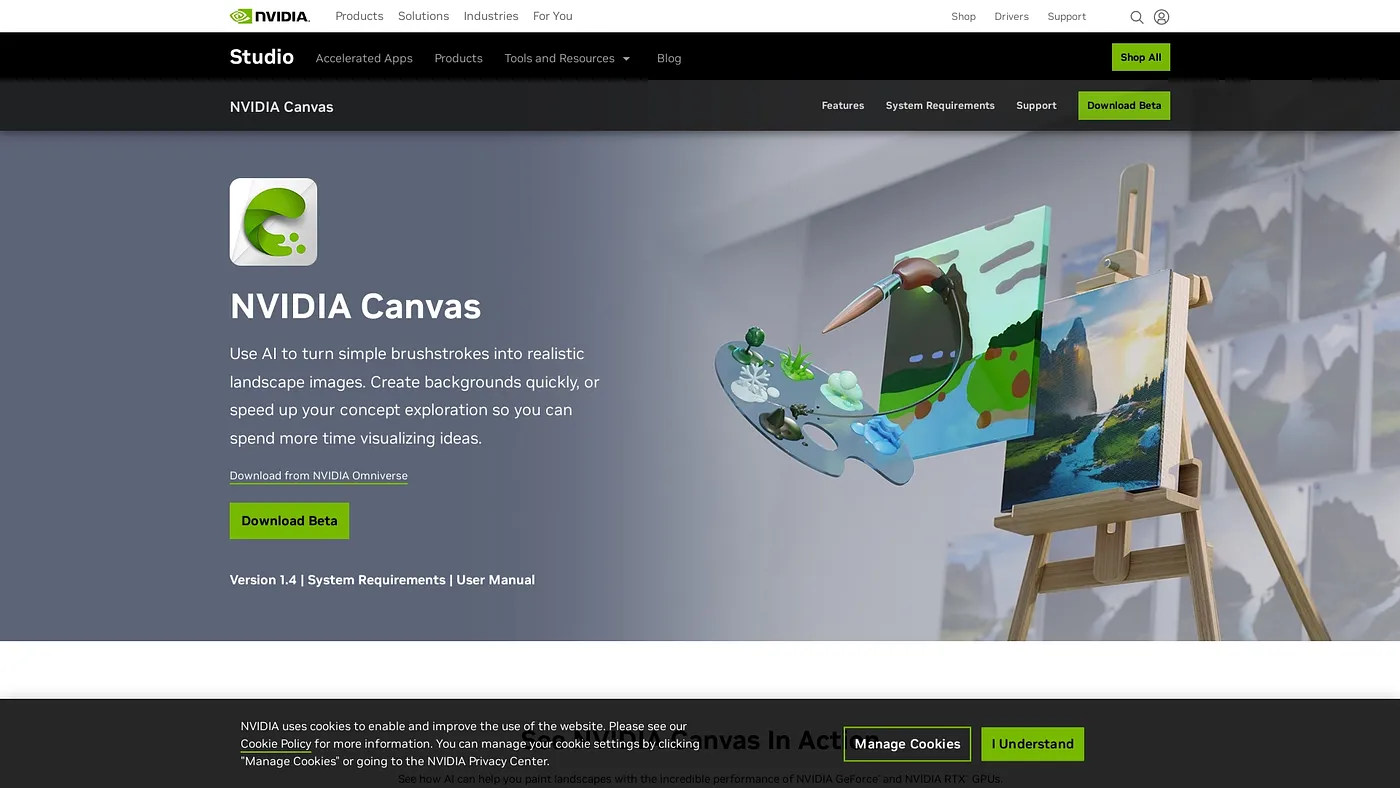Click the NVIDIA Canvas app icon
Screen dimensions: 1400x788
tap(273, 222)
